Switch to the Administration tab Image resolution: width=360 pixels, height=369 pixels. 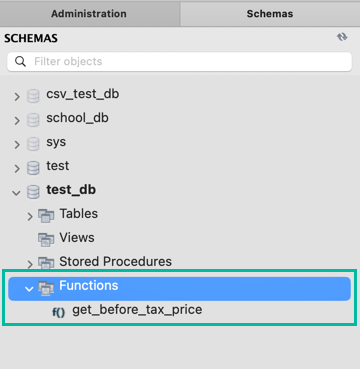[x=89, y=14]
